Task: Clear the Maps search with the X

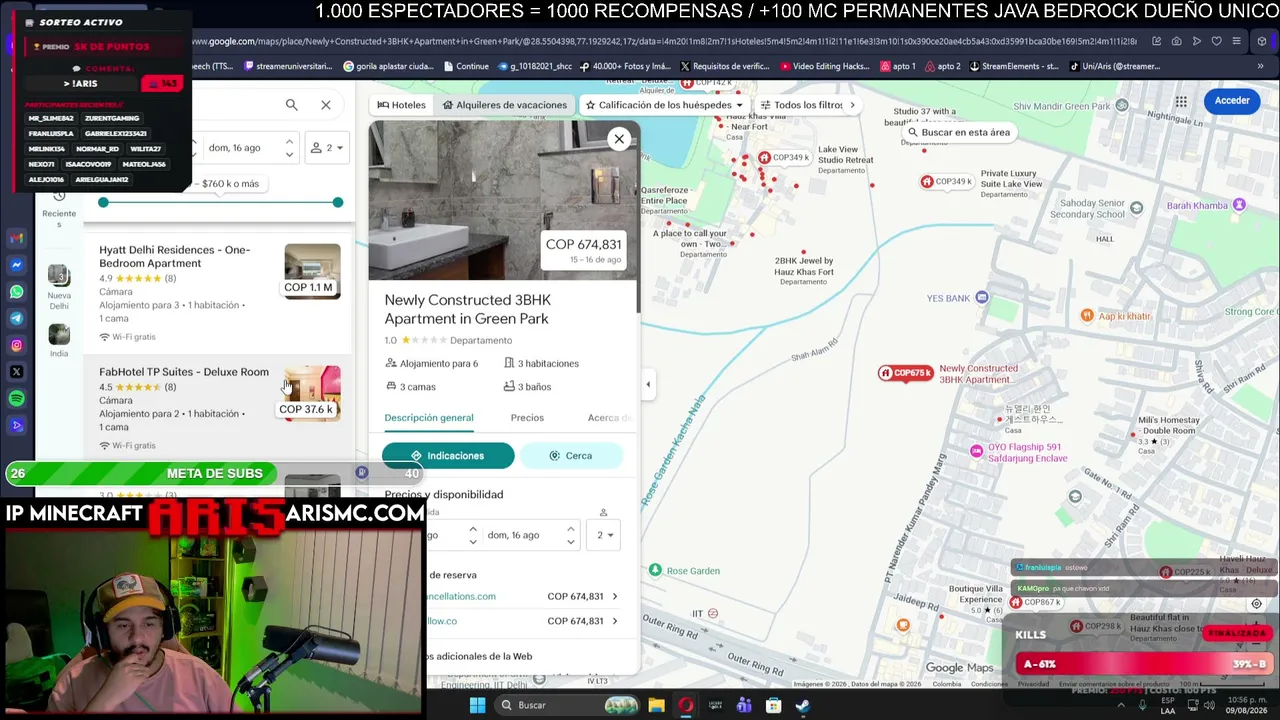Action: pos(326,105)
